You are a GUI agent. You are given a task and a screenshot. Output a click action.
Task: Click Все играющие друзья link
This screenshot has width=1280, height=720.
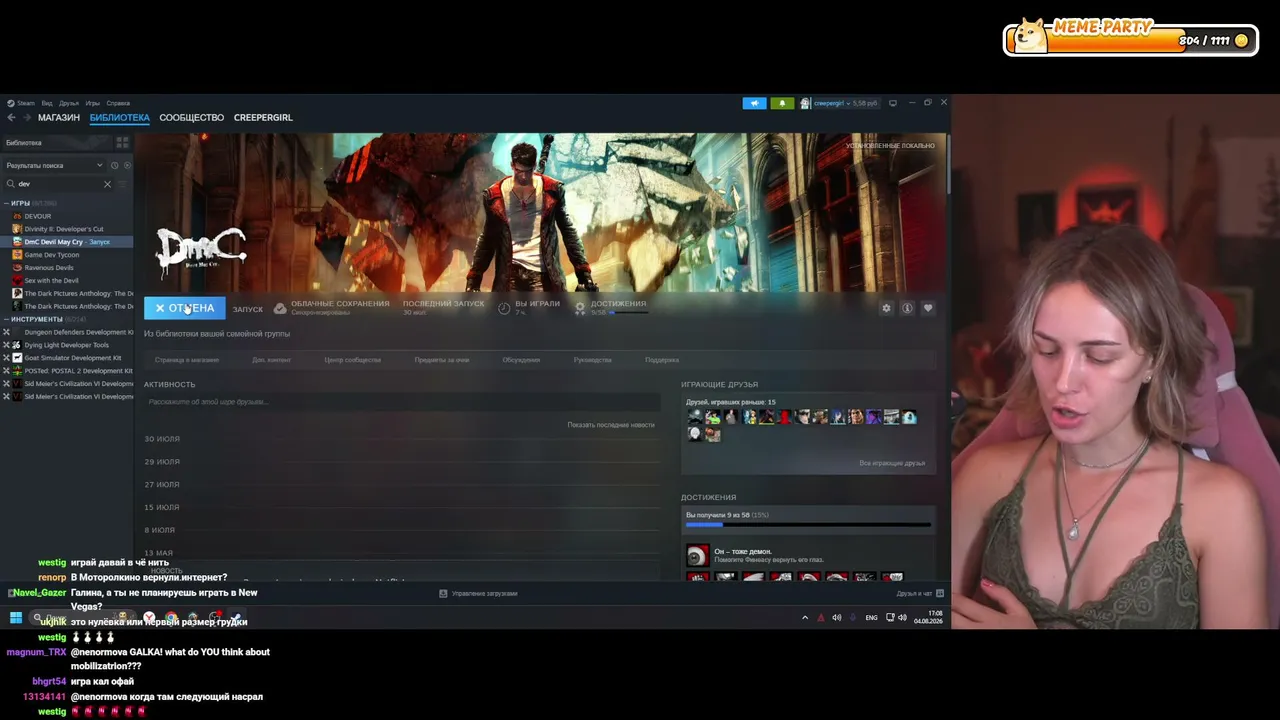[x=892, y=463]
